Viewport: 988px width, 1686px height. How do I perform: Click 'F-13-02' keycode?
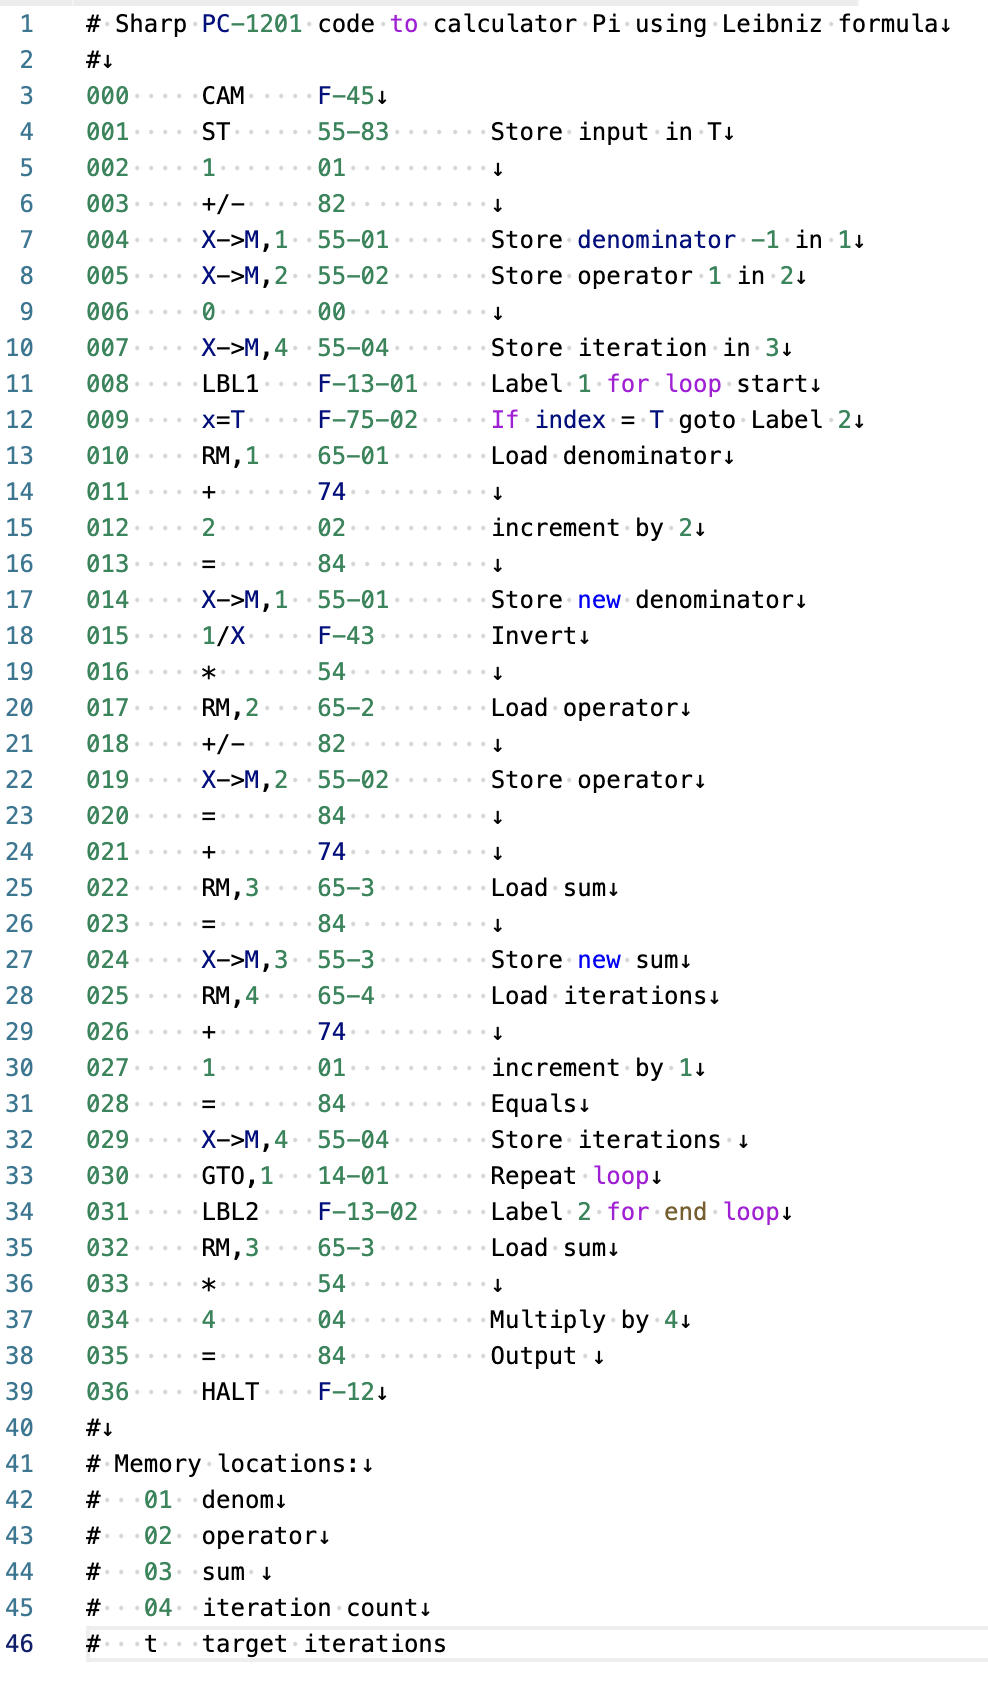pyautogui.click(x=368, y=1212)
